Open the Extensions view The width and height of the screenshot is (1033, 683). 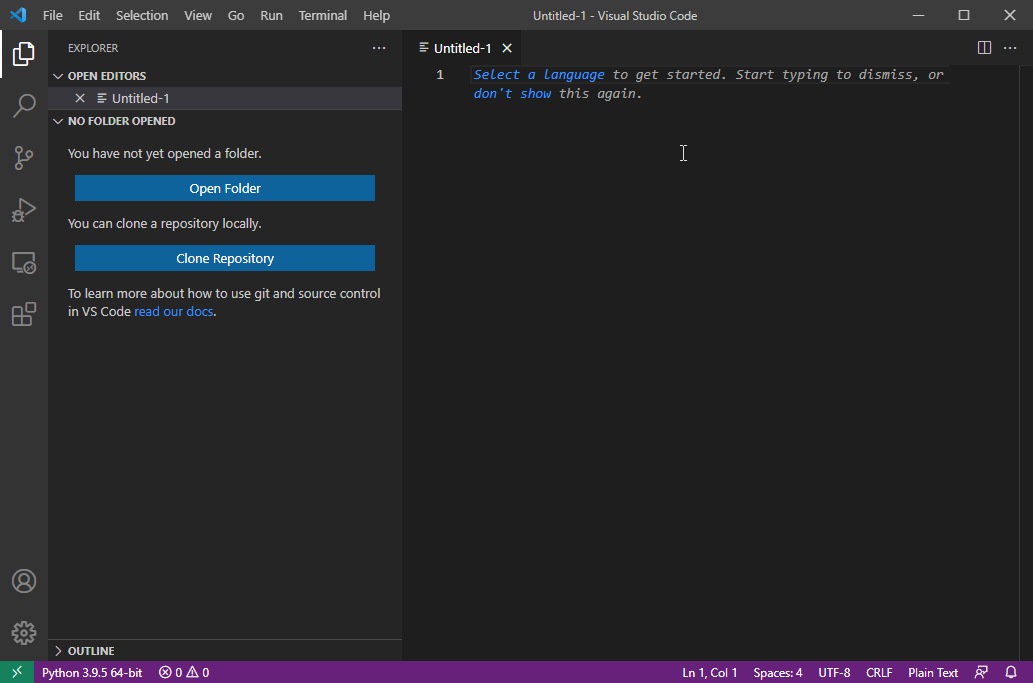[x=24, y=315]
